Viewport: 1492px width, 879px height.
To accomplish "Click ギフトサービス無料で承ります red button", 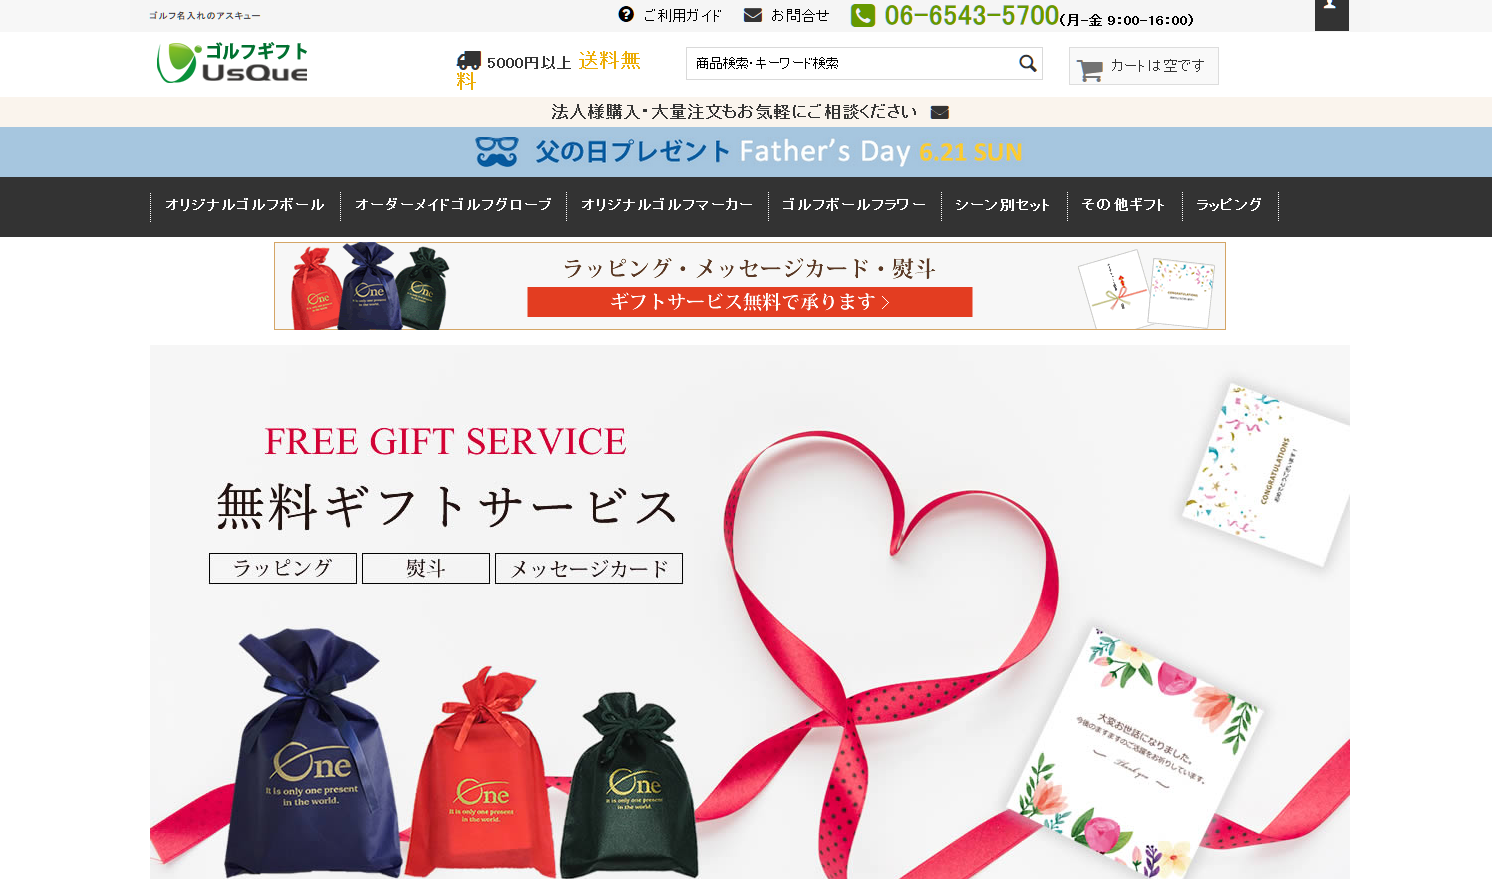I will click(x=750, y=302).
